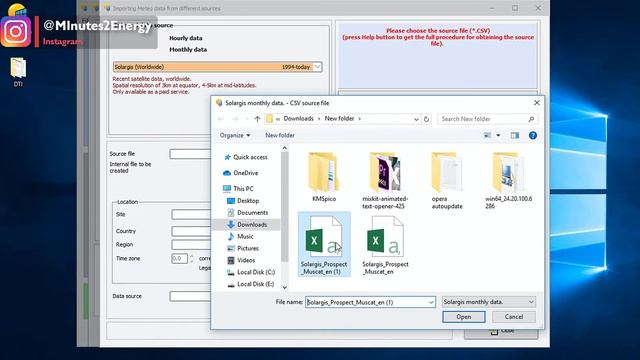Expand the File name dropdown
This screenshot has height=360, width=640.
[431, 302]
